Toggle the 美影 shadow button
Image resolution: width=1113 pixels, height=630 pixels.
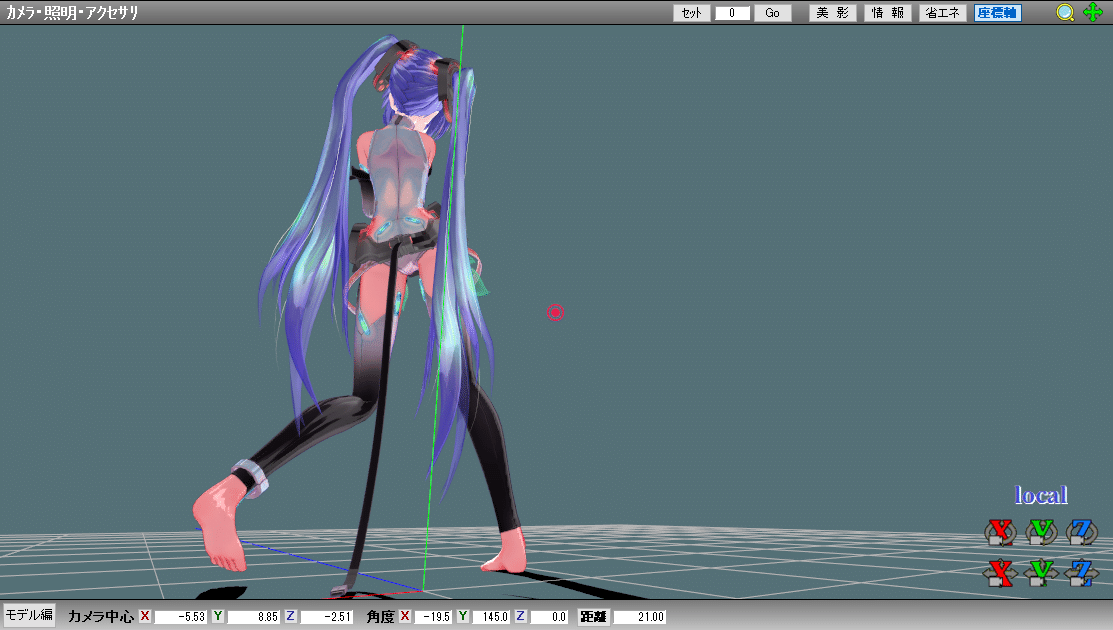[x=833, y=13]
